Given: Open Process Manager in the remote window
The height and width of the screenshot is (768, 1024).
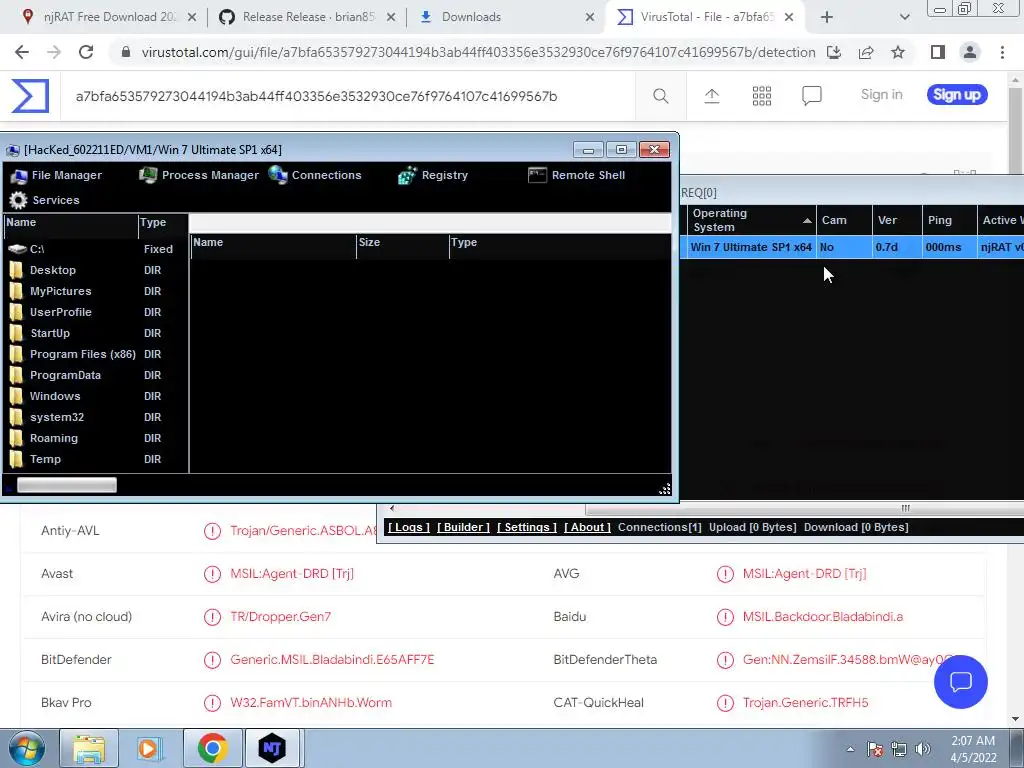Looking at the screenshot, I should point(199,175).
